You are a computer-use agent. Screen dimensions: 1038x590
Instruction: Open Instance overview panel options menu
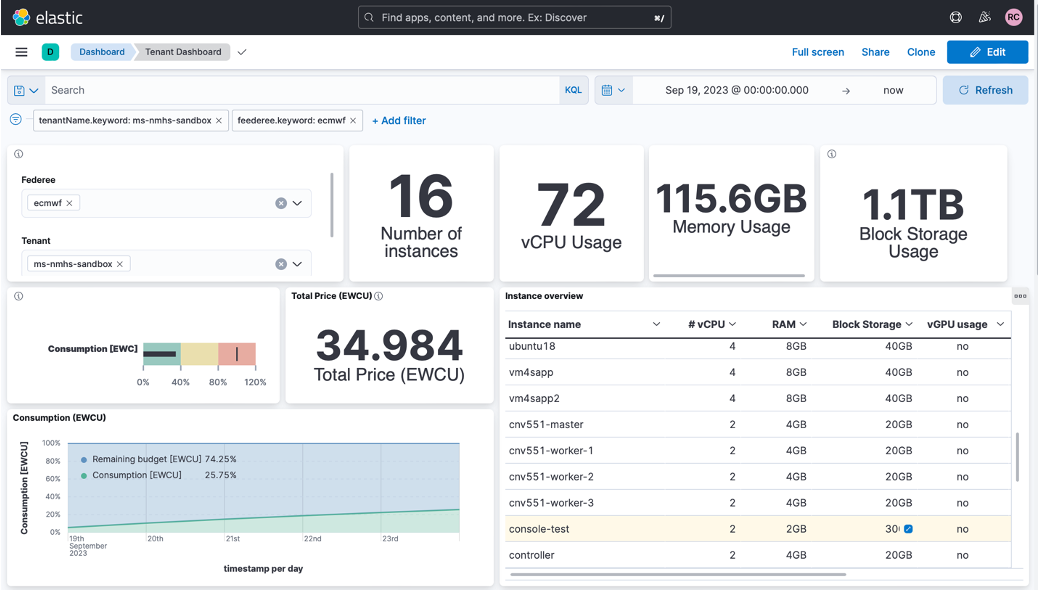click(1020, 296)
